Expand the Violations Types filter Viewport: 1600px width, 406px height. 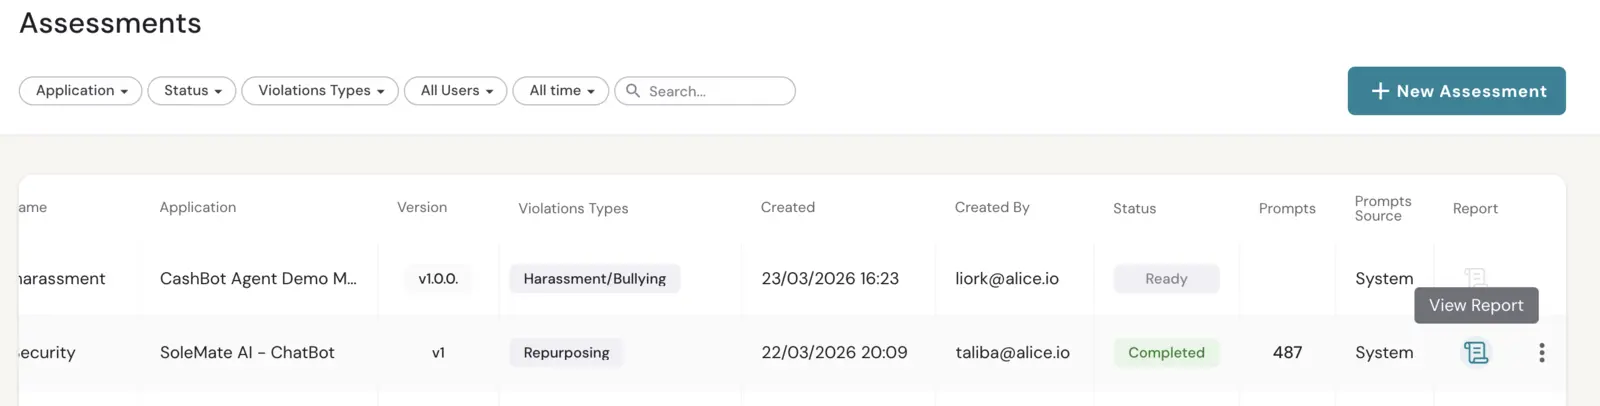(x=320, y=91)
